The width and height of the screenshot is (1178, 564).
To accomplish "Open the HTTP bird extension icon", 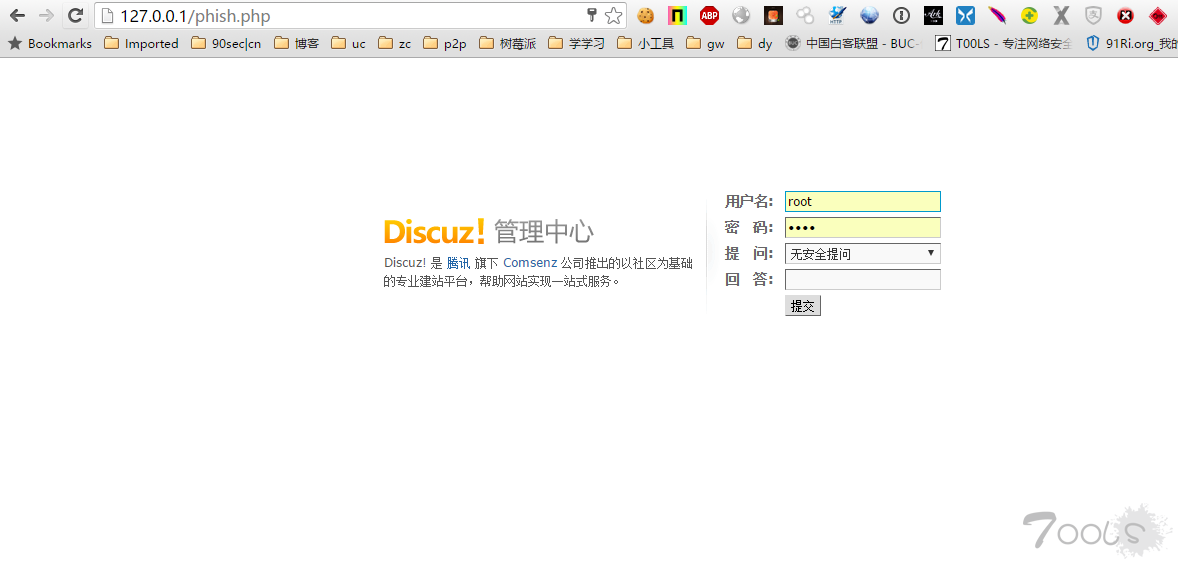I will click(838, 15).
